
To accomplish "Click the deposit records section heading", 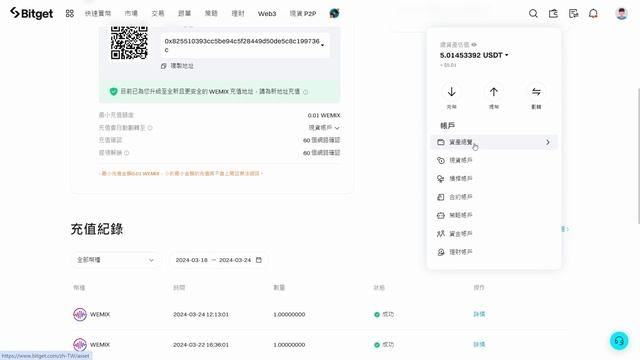I will (x=97, y=229).
